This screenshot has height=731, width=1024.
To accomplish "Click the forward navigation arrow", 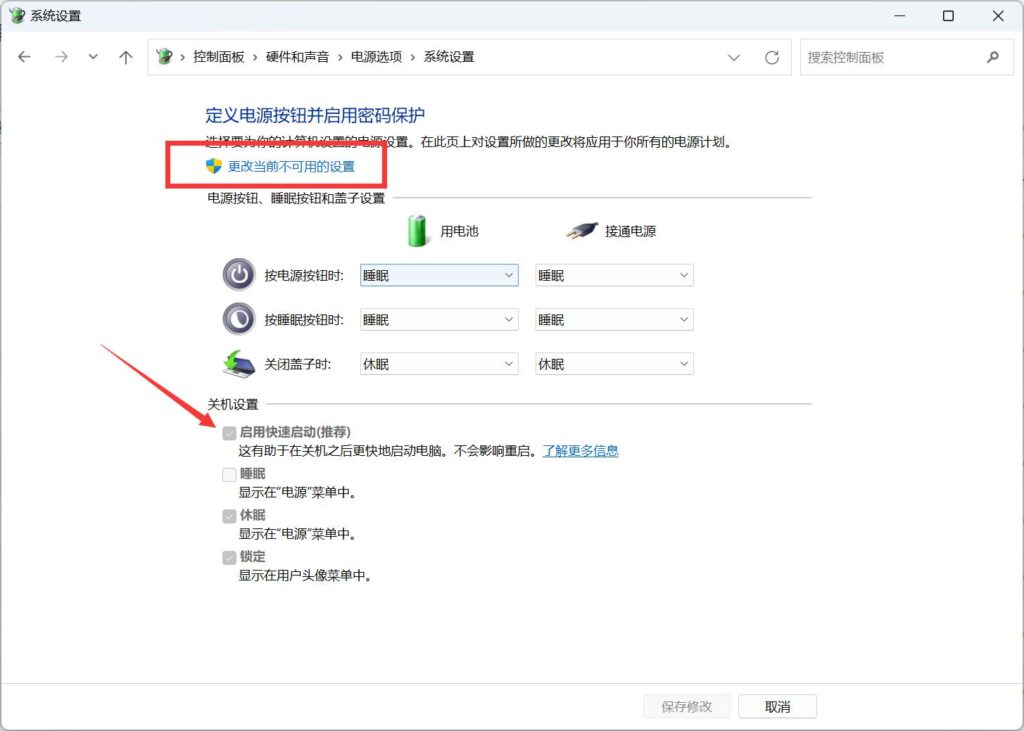I will 61,57.
